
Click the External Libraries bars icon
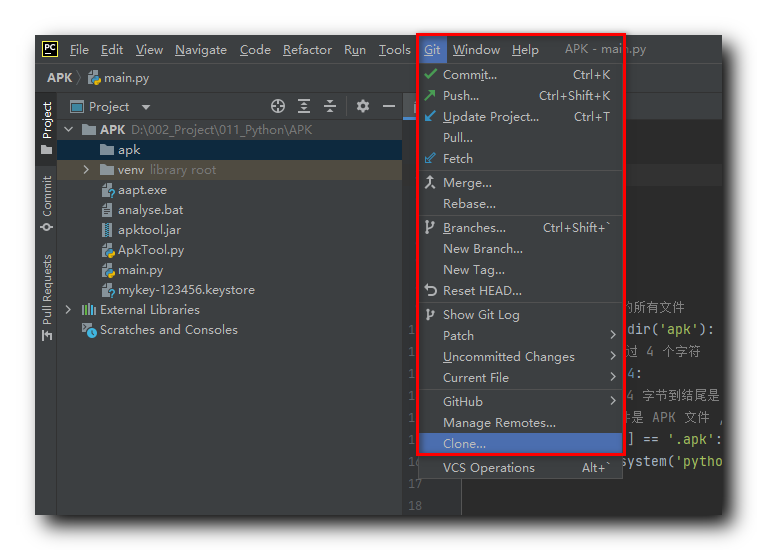click(x=89, y=310)
